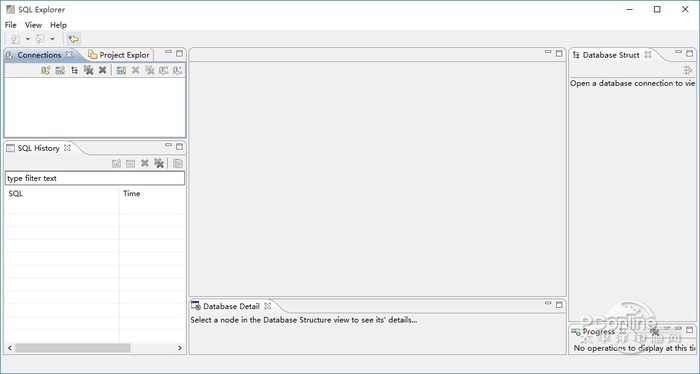700x374 pixels.
Task: Click the greyed commit icon in Connections toolbar
Action: 164,70
